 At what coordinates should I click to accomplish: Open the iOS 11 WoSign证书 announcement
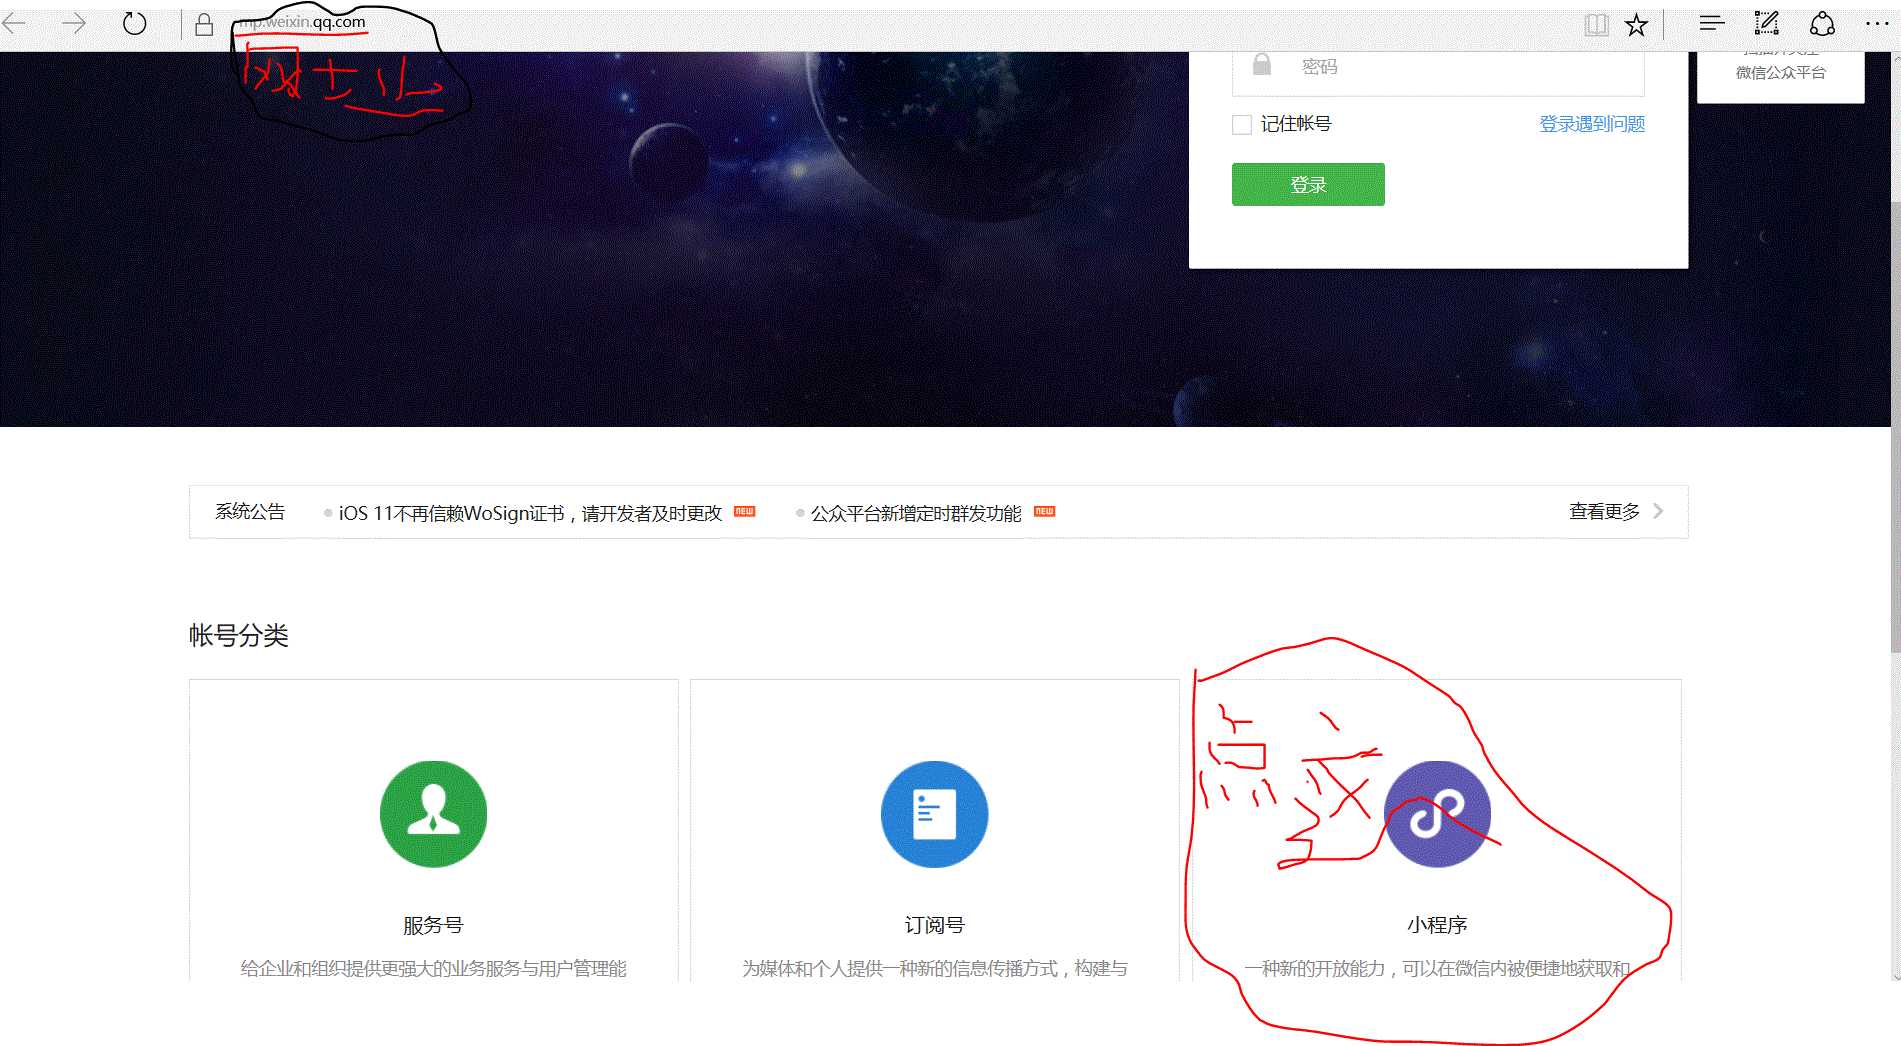click(530, 513)
